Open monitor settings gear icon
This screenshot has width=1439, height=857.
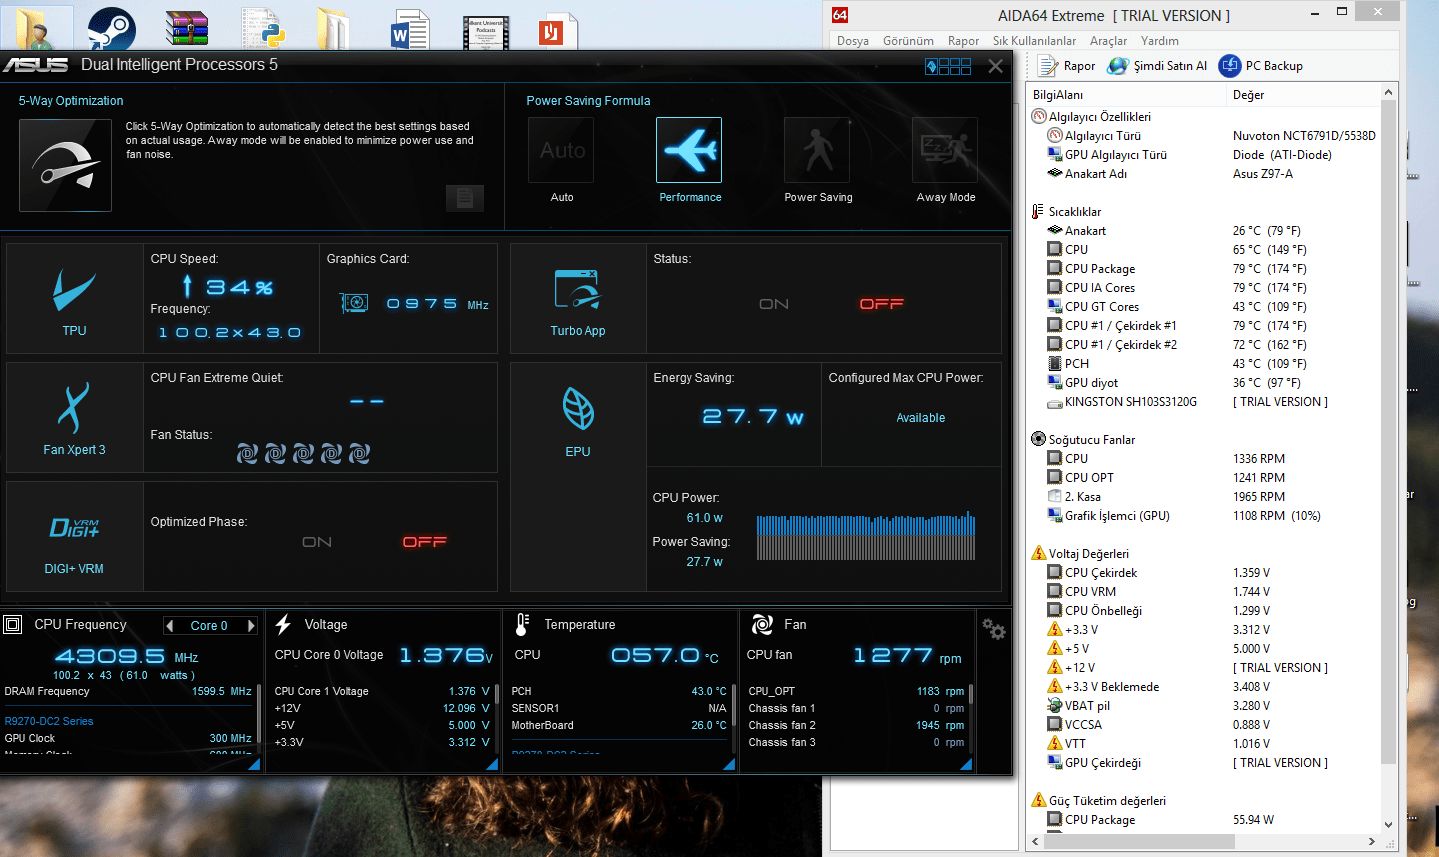pyautogui.click(x=993, y=629)
